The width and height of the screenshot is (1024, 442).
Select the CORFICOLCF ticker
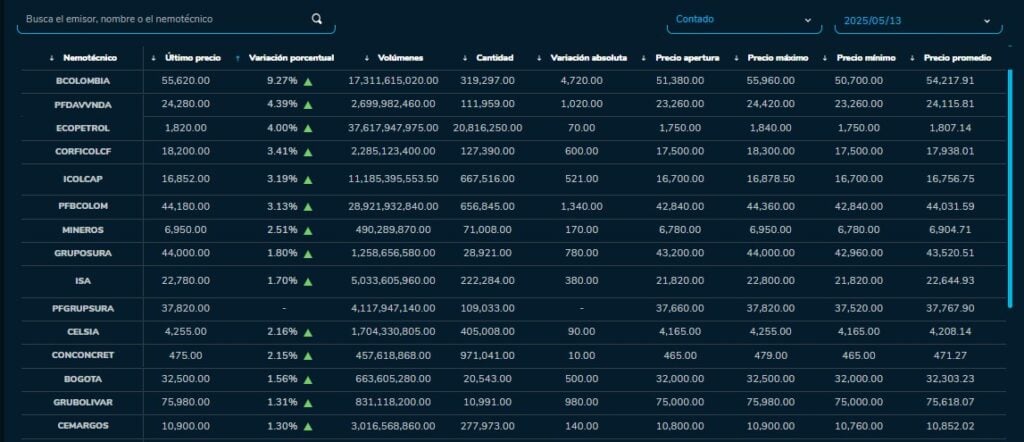coord(83,151)
